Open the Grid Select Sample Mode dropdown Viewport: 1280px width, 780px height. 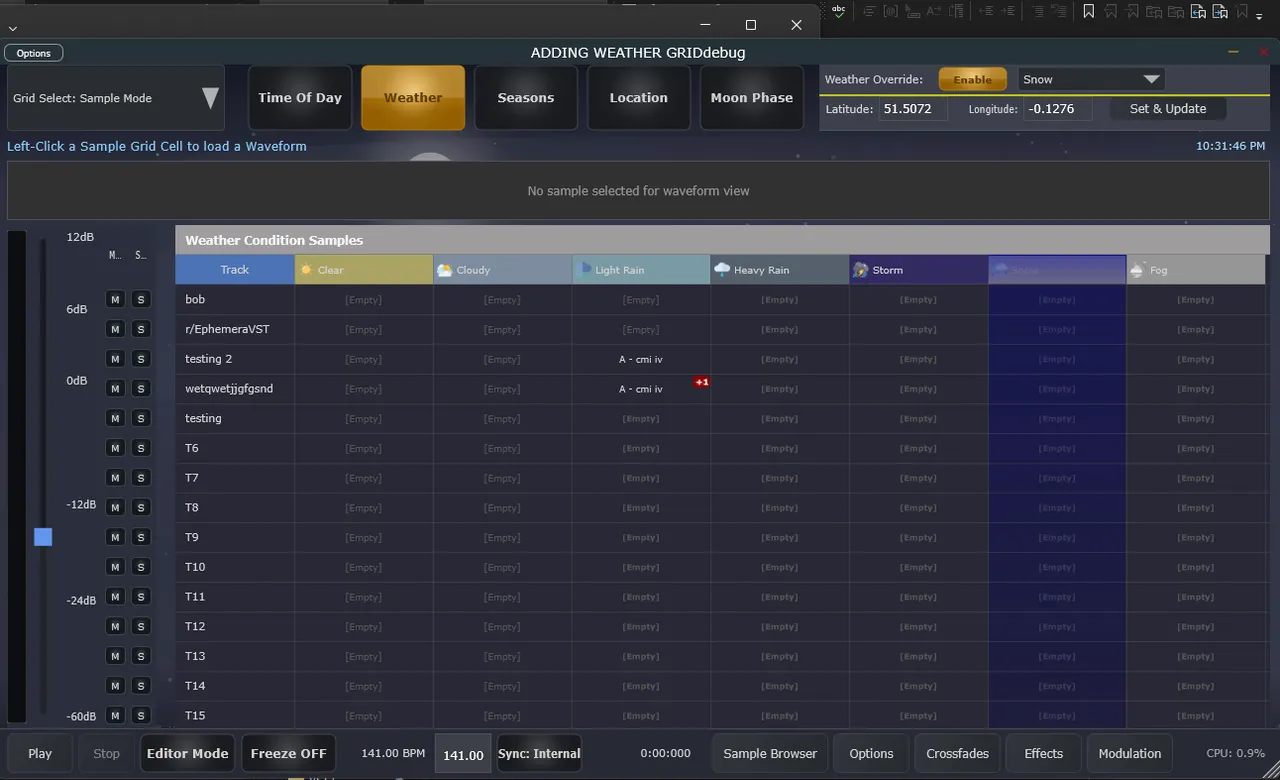[210, 98]
